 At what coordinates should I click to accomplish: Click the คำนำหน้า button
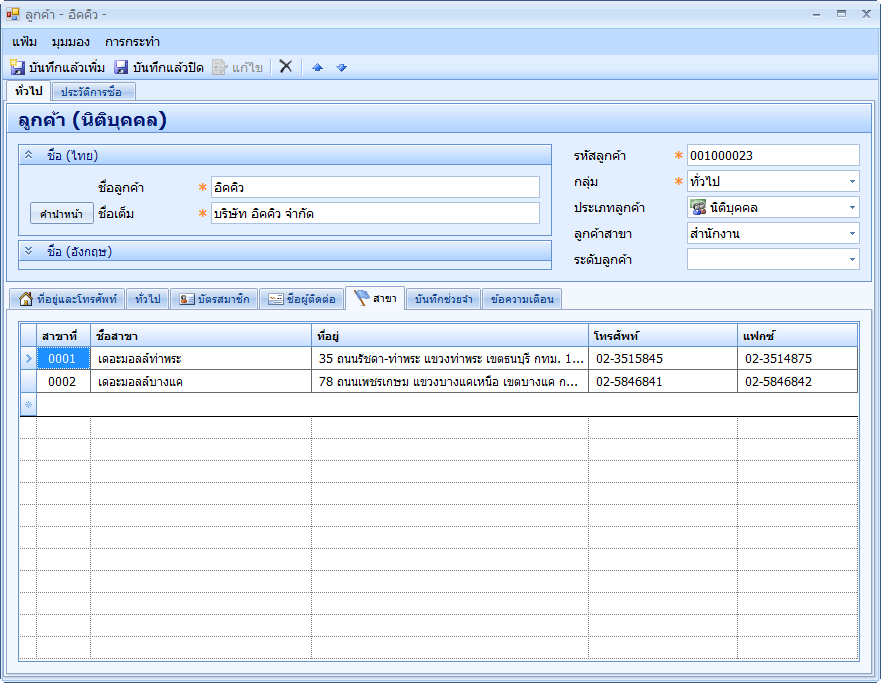click(x=62, y=214)
